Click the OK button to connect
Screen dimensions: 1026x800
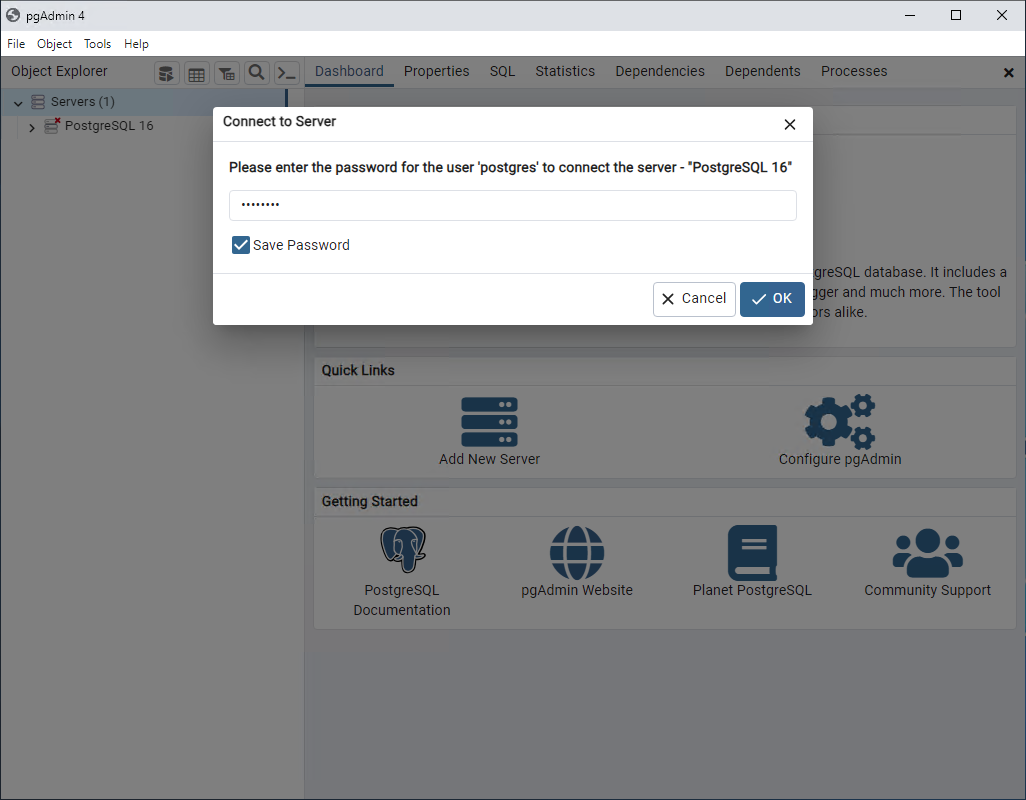pos(772,299)
